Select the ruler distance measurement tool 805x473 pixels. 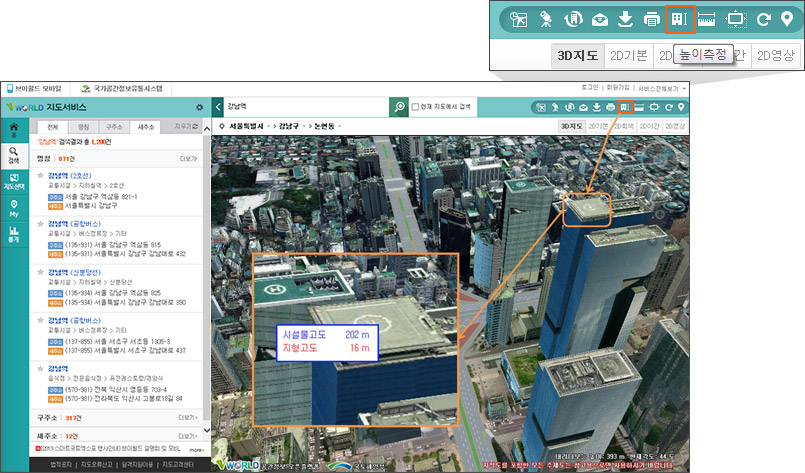[x=639, y=107]
